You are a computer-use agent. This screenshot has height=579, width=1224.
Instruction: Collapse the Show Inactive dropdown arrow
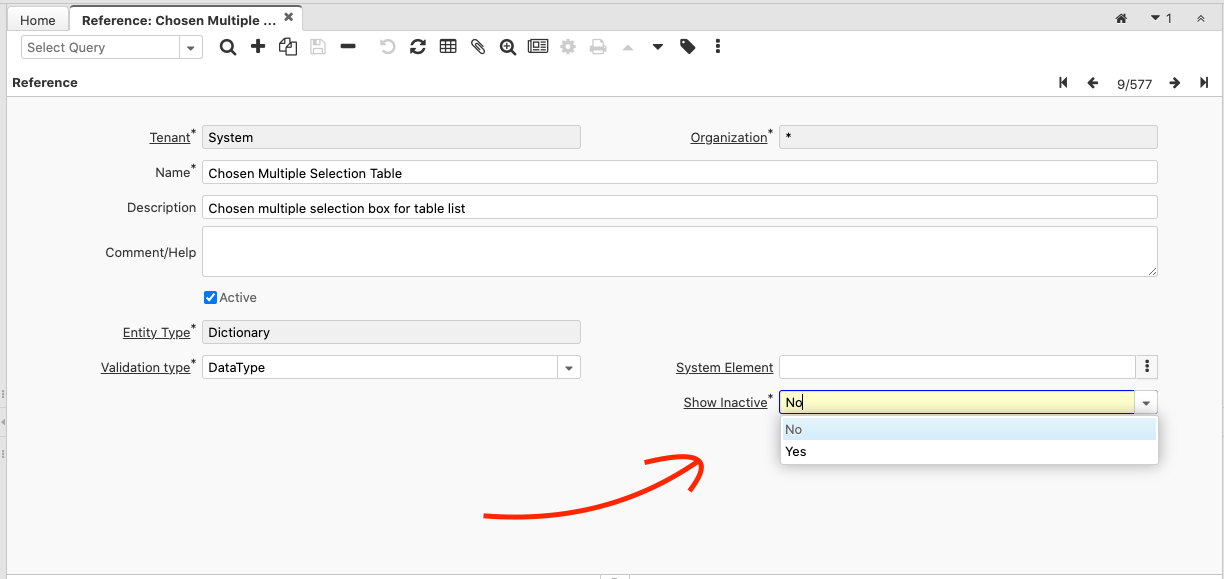click(x=1146, y=403)
